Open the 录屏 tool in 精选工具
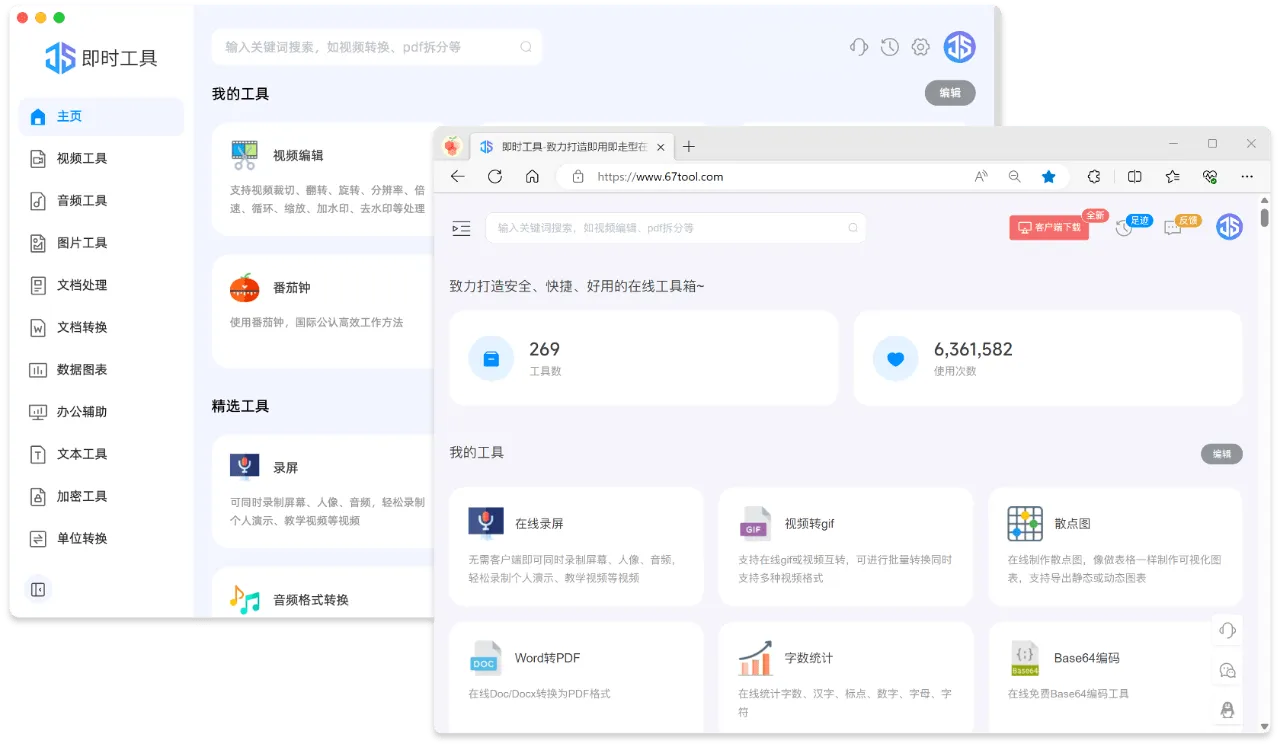 322,491
